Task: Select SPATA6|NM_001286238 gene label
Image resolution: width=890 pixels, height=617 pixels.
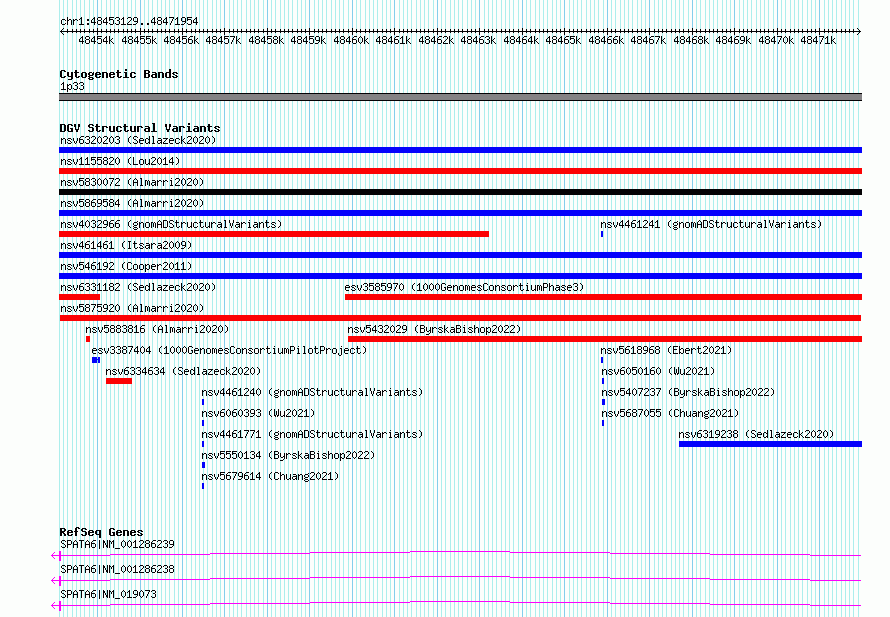Action: 117,569
